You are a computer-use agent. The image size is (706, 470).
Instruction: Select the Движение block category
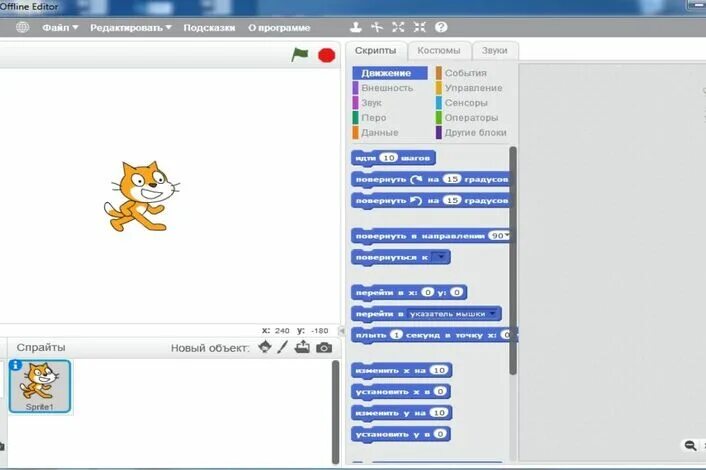(390, 73)
